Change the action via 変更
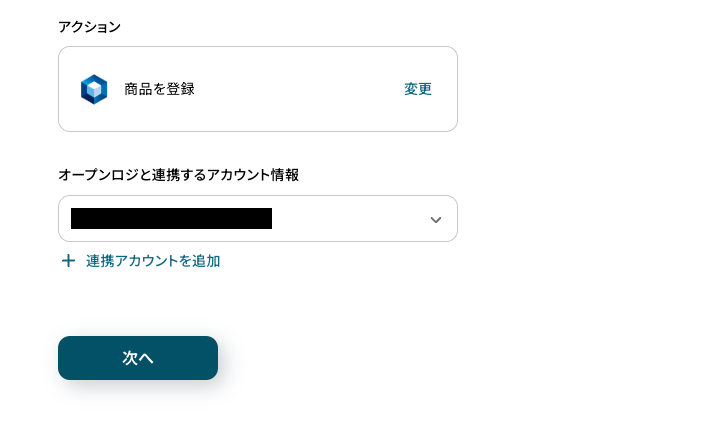The image size is (704, 434). 418,89
